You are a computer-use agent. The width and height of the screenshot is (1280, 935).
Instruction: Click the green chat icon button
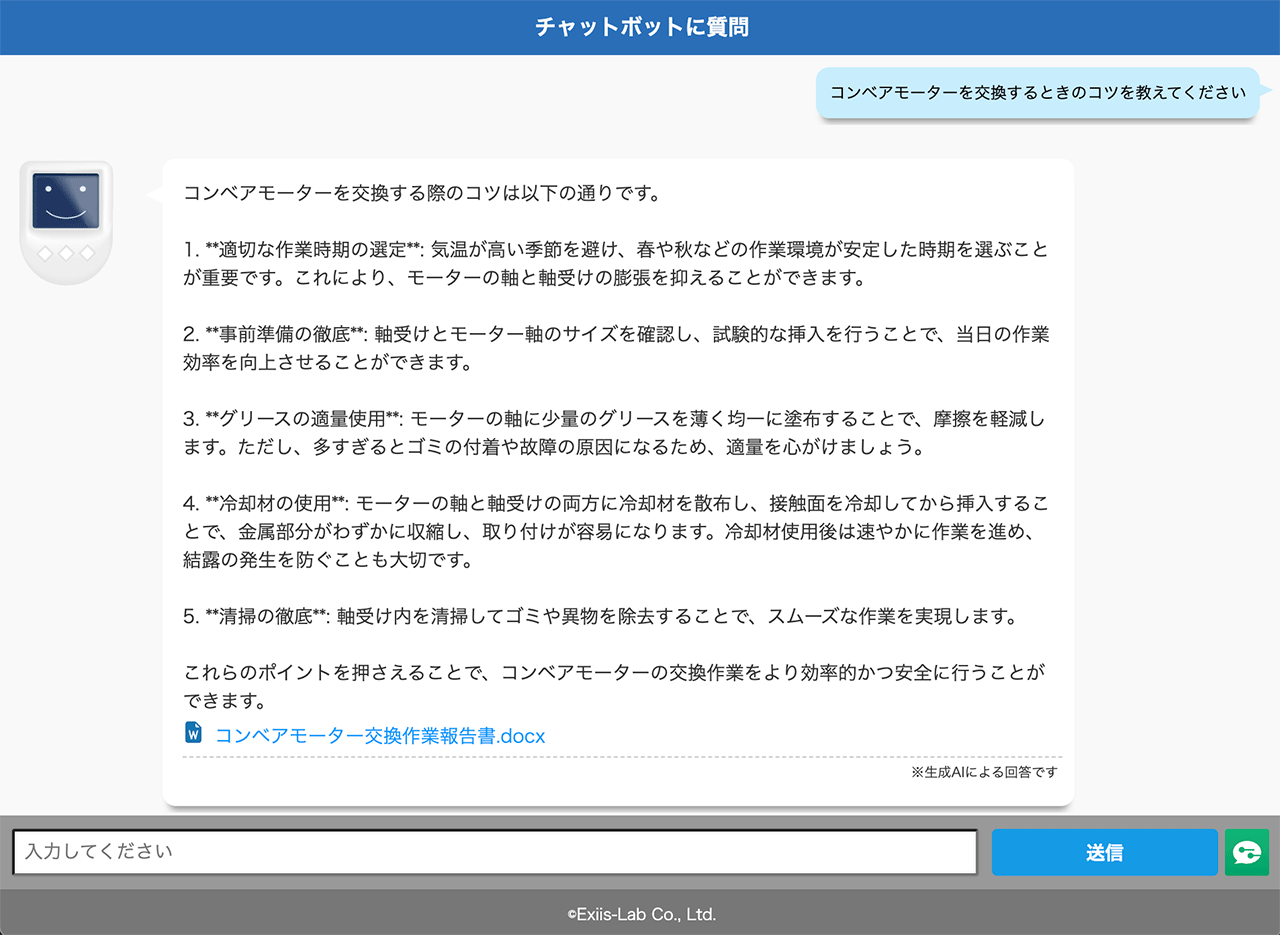click(1246, 852)
